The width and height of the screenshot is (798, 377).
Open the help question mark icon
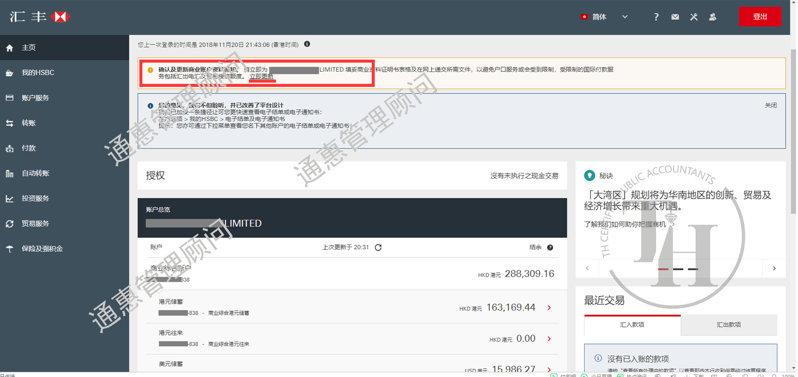pos(657,17)
